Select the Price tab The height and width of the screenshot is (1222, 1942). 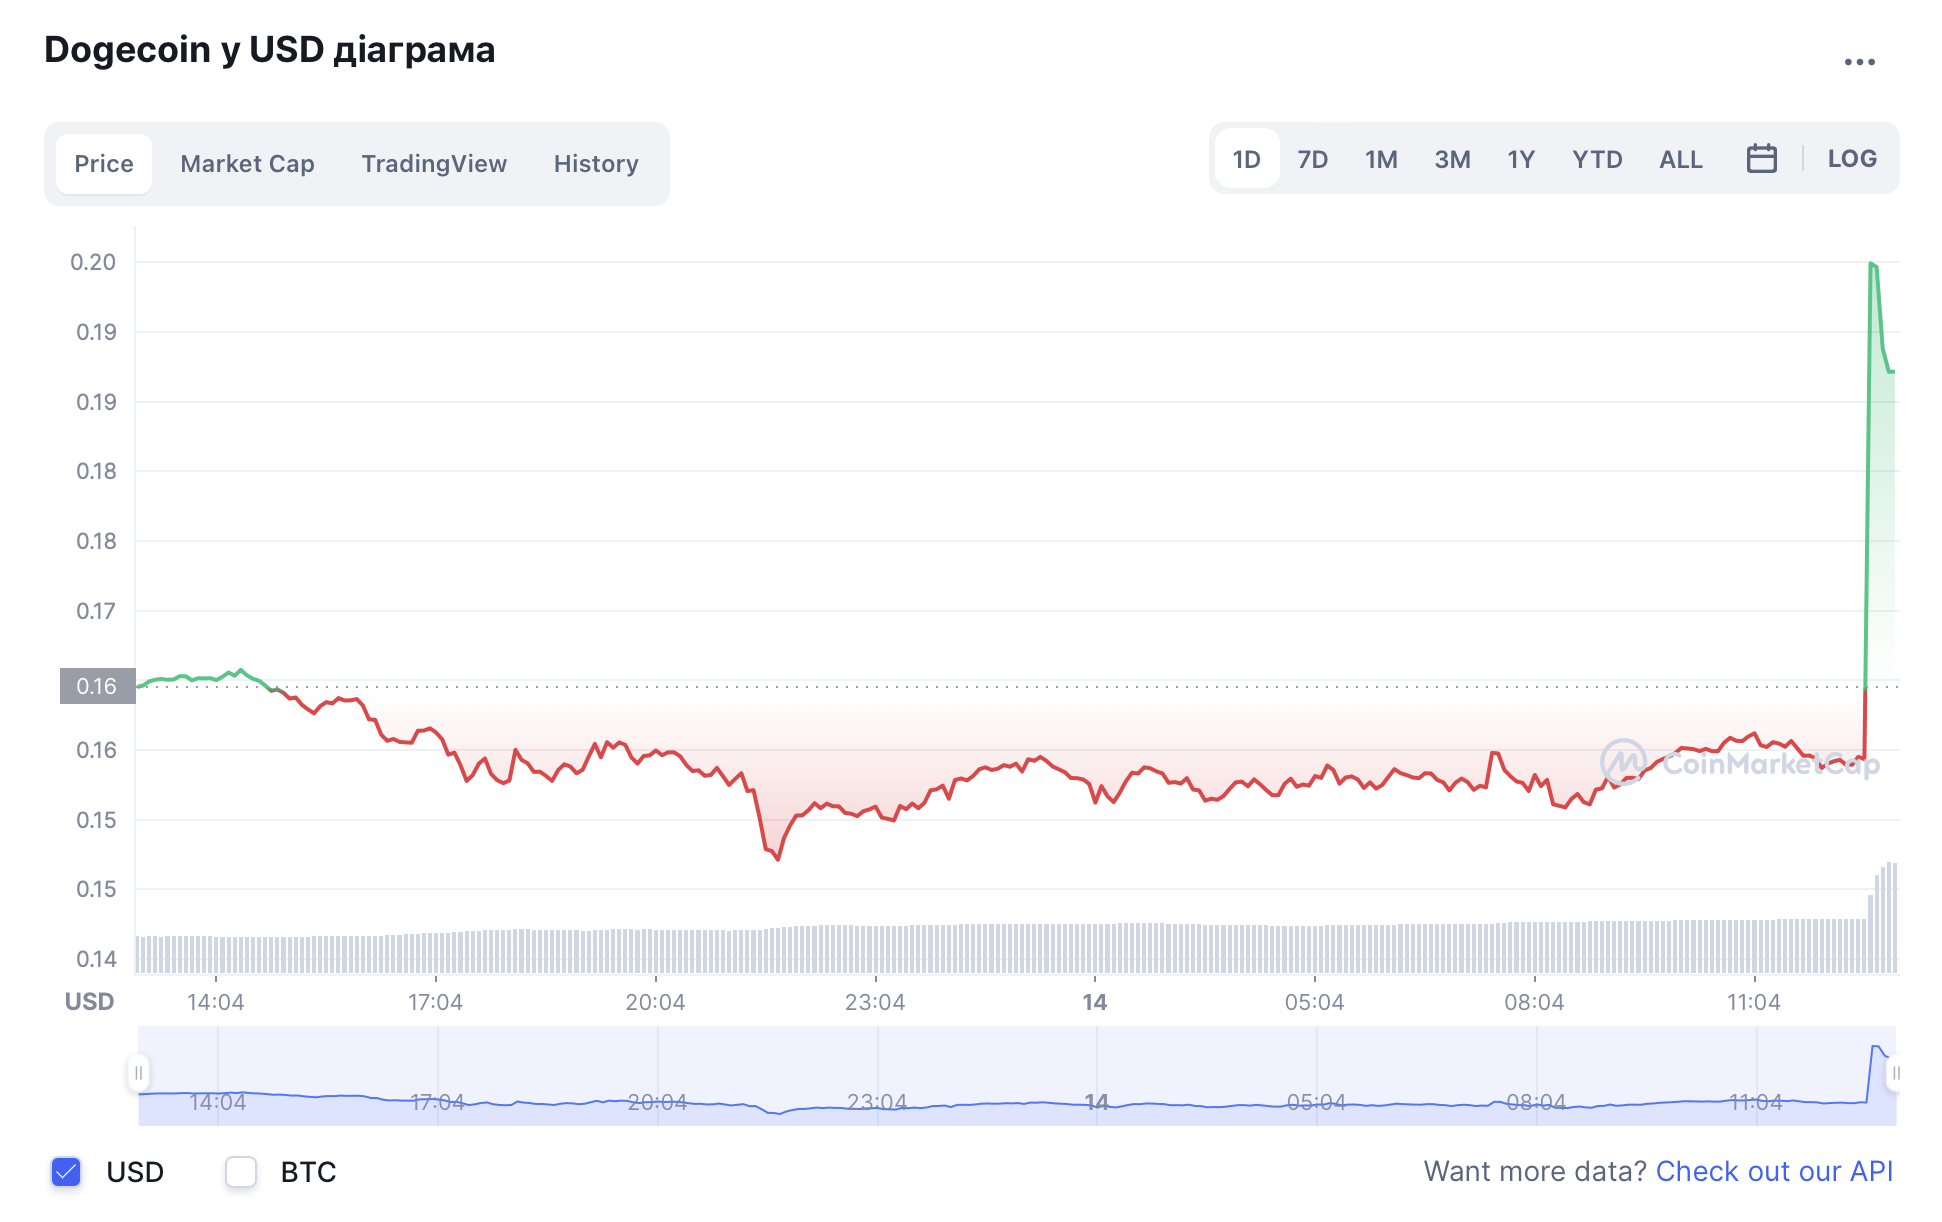pyautogui.click(x=104, y=164)
